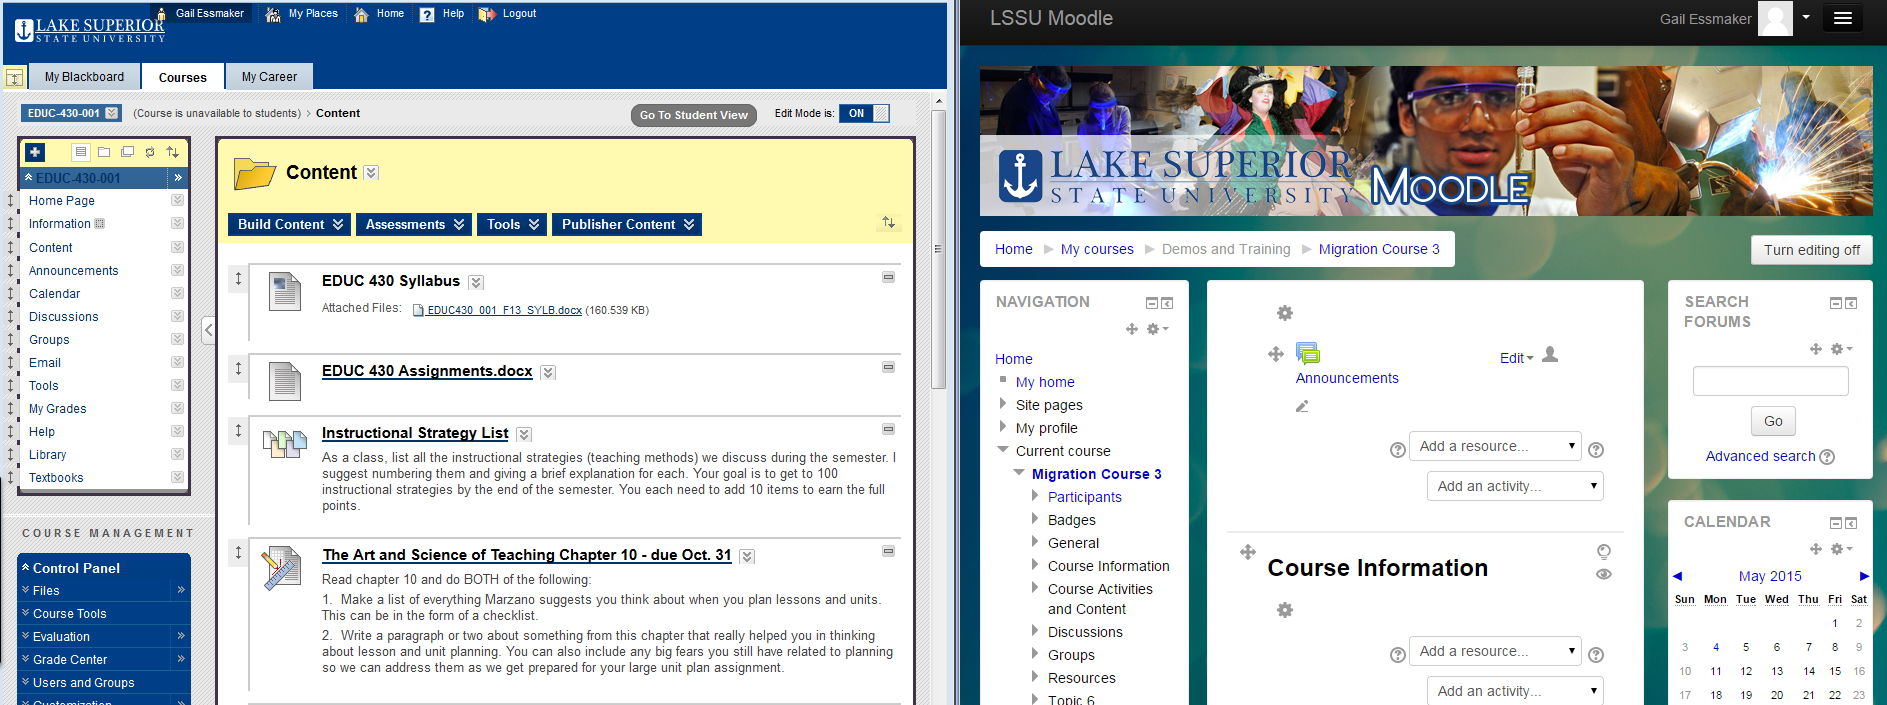Switch Blackboard course menu to list view

click(x=81, y=152)
